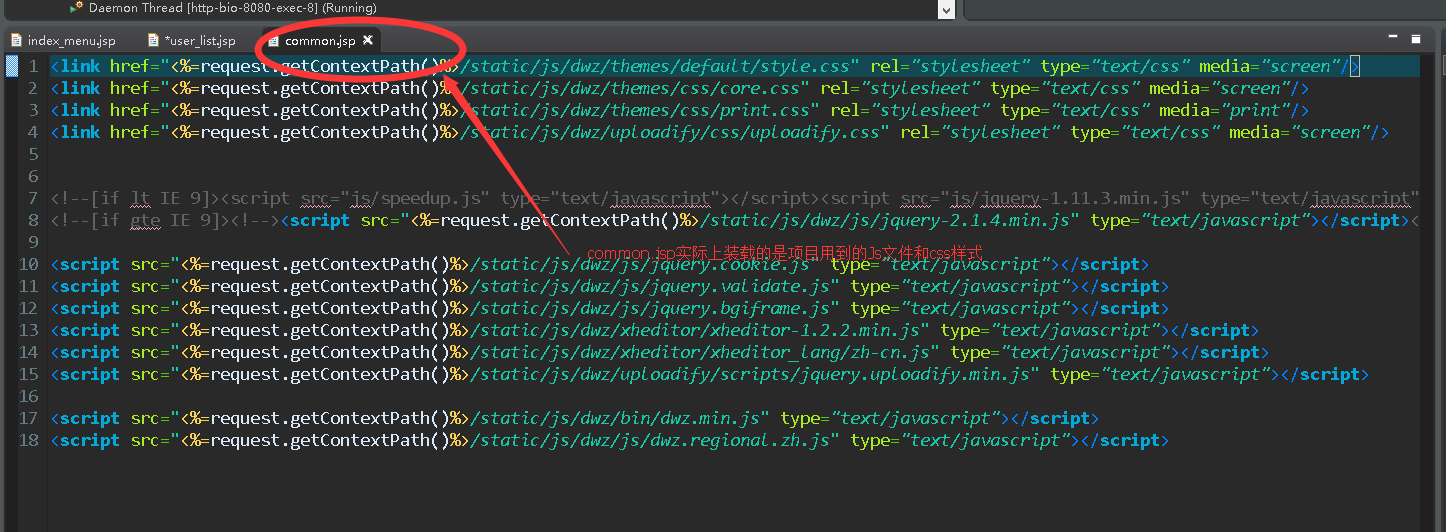
Task: Click line number 9 in the gutter
Action: point(33,242)
